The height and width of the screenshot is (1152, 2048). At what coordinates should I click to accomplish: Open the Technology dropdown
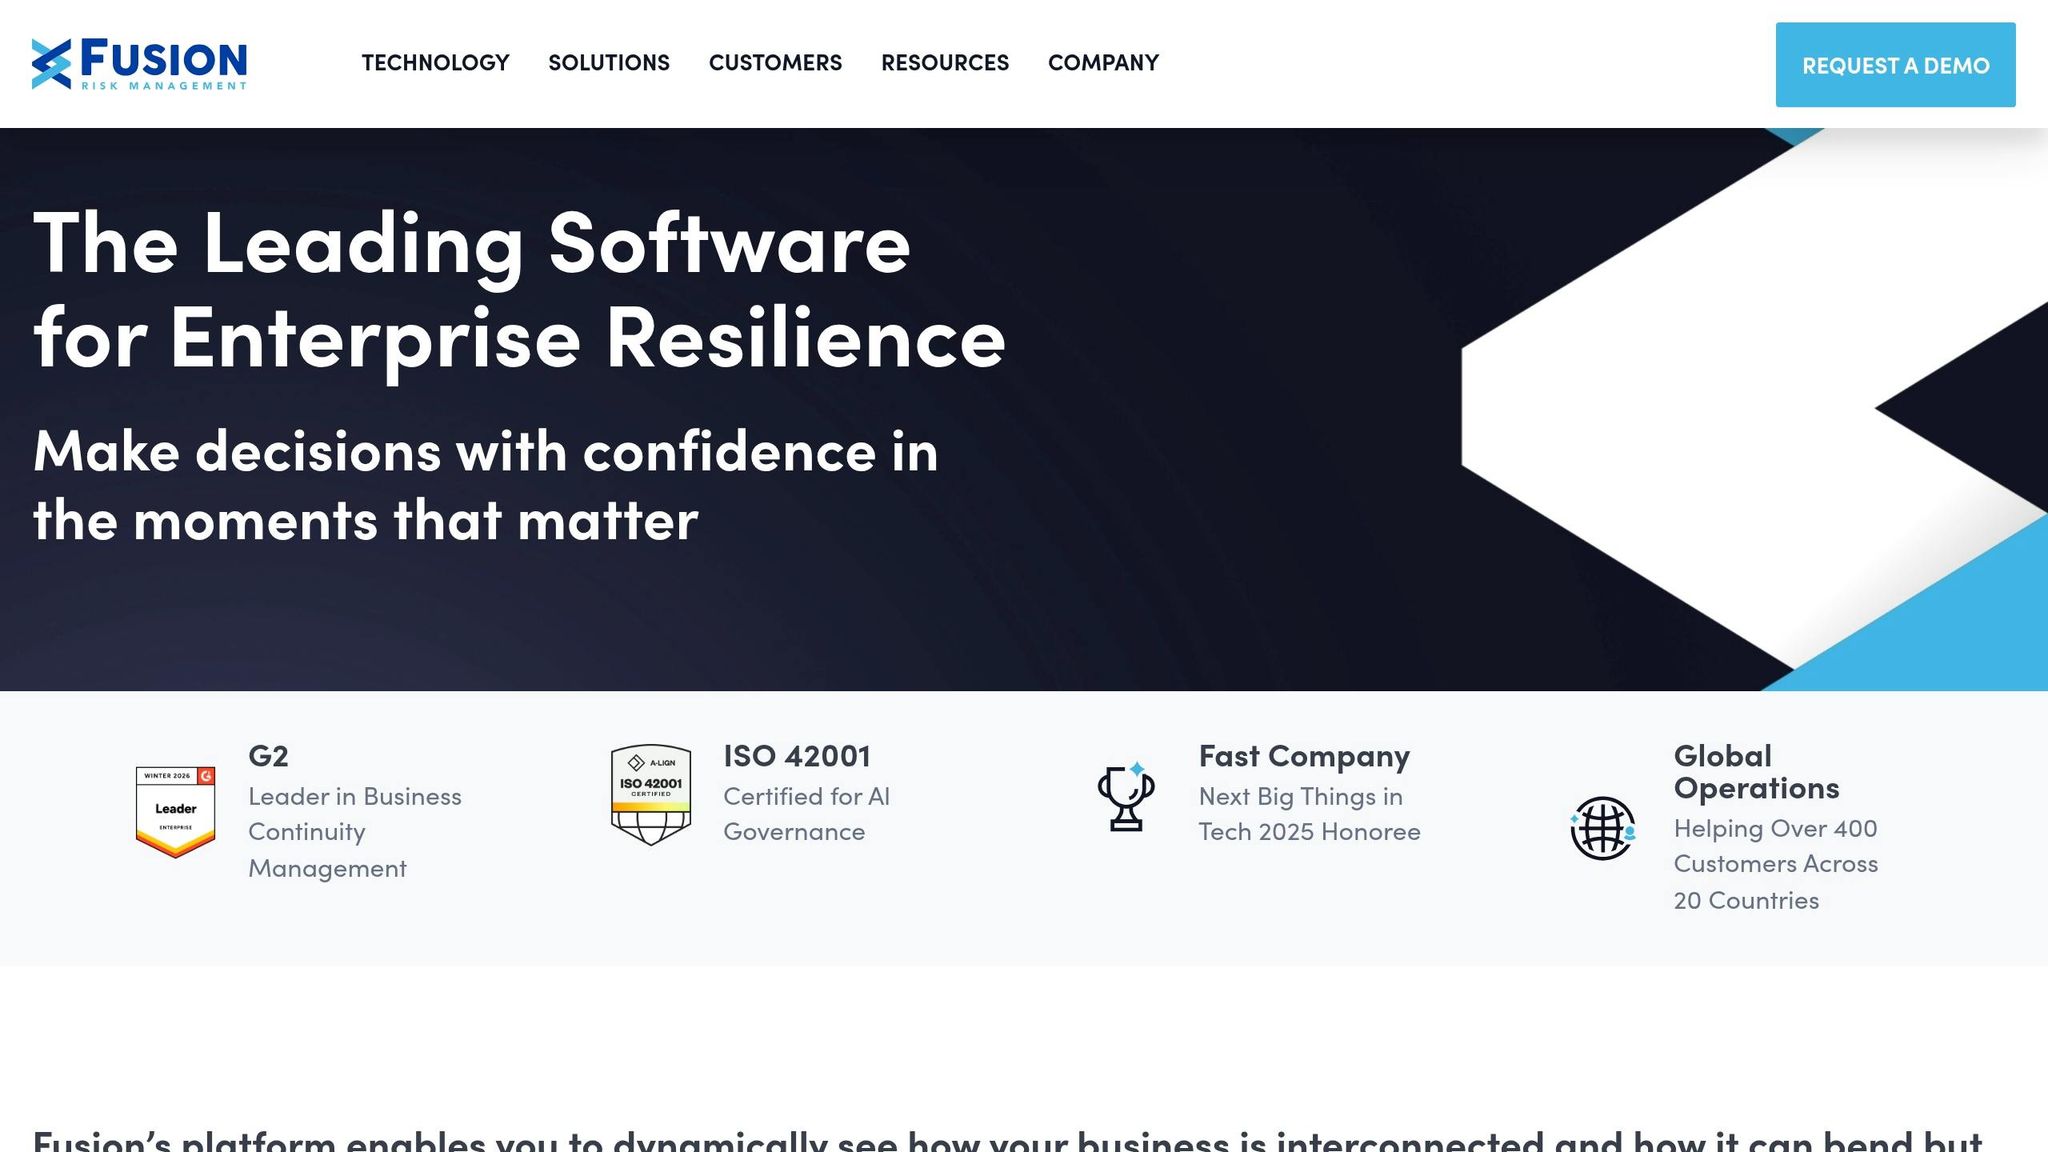[x=435, y=63]
